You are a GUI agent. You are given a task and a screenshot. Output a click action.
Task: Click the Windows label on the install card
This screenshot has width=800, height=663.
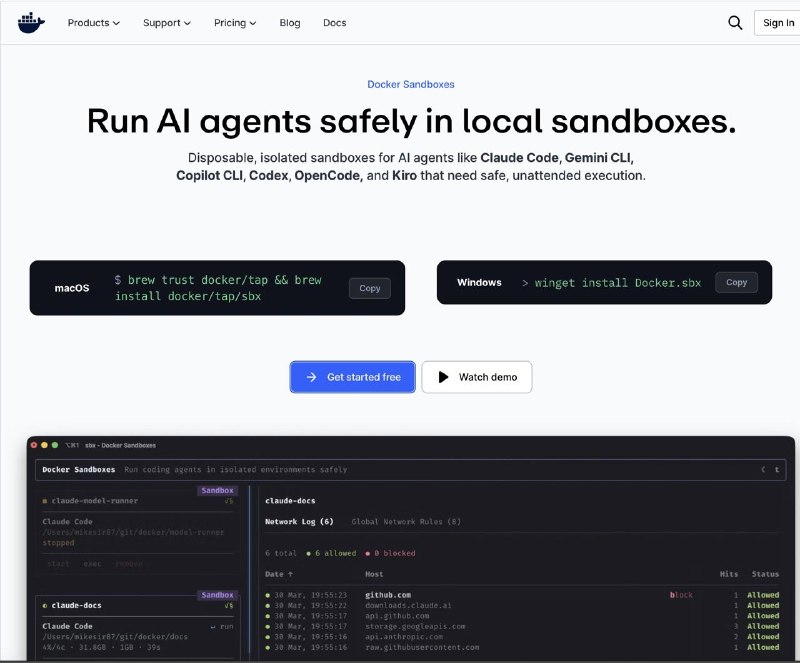pyautogui.click(x=479, y=282)
